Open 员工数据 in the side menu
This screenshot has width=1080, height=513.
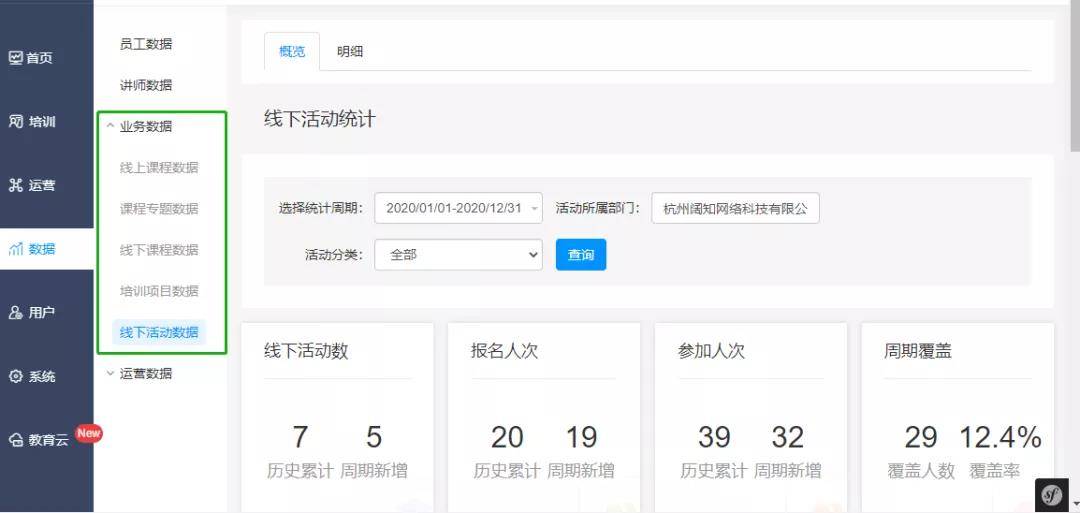coord(146,44)
